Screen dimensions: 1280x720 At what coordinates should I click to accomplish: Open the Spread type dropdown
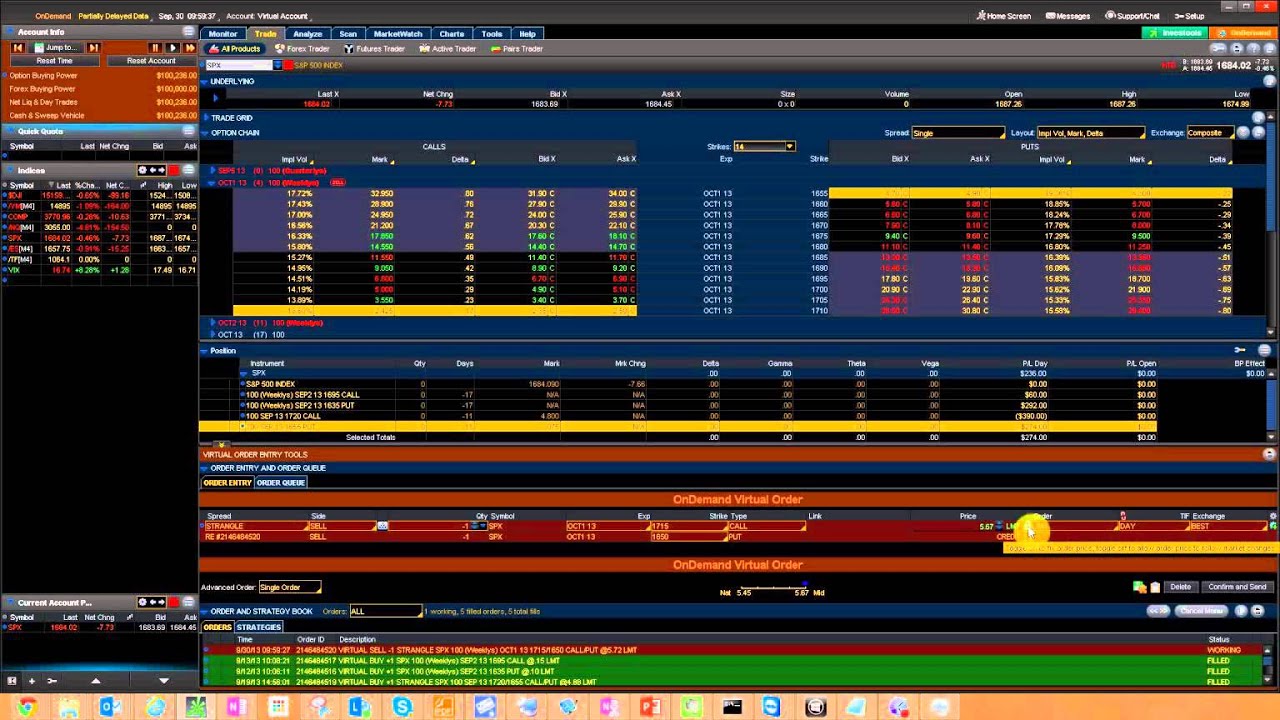tap(957, 133)
